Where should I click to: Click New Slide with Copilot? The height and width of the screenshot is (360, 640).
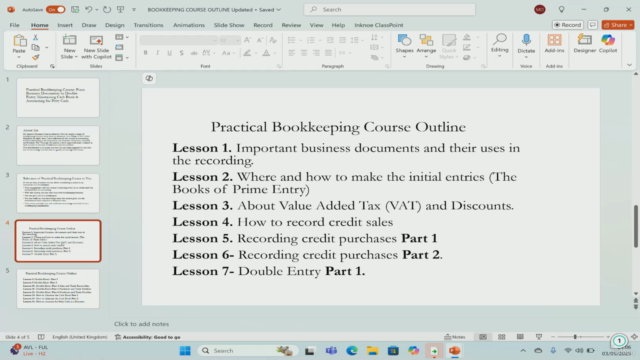96,47
